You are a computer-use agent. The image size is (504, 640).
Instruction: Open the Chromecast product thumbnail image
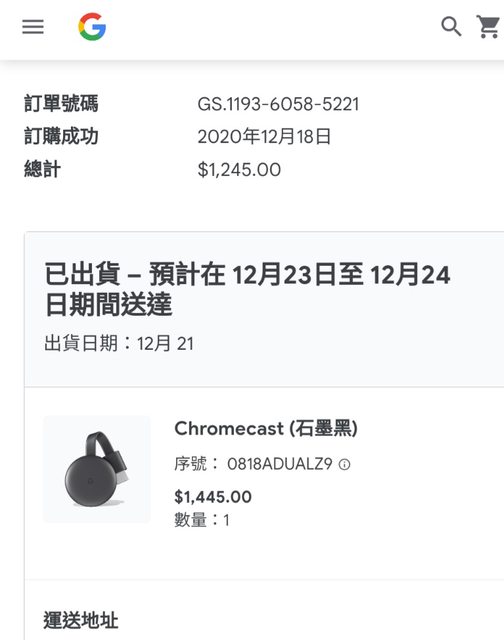97,469
